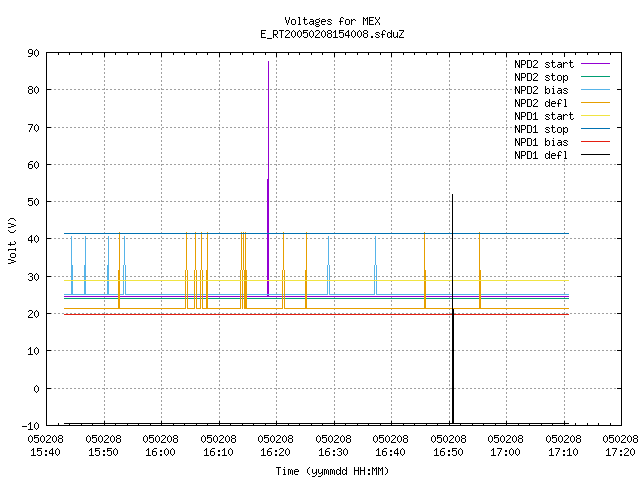640x480 pixels.
Task: Click the x-axis time label 16:10
Action: pos(218,452)
